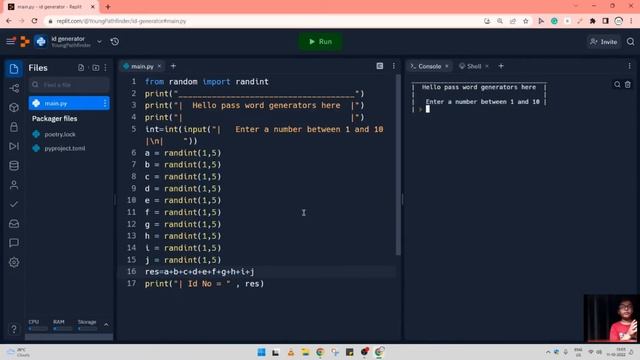Open Replit hamburger menu
Viewport: 640px width, 360px height.
[11, 41]
